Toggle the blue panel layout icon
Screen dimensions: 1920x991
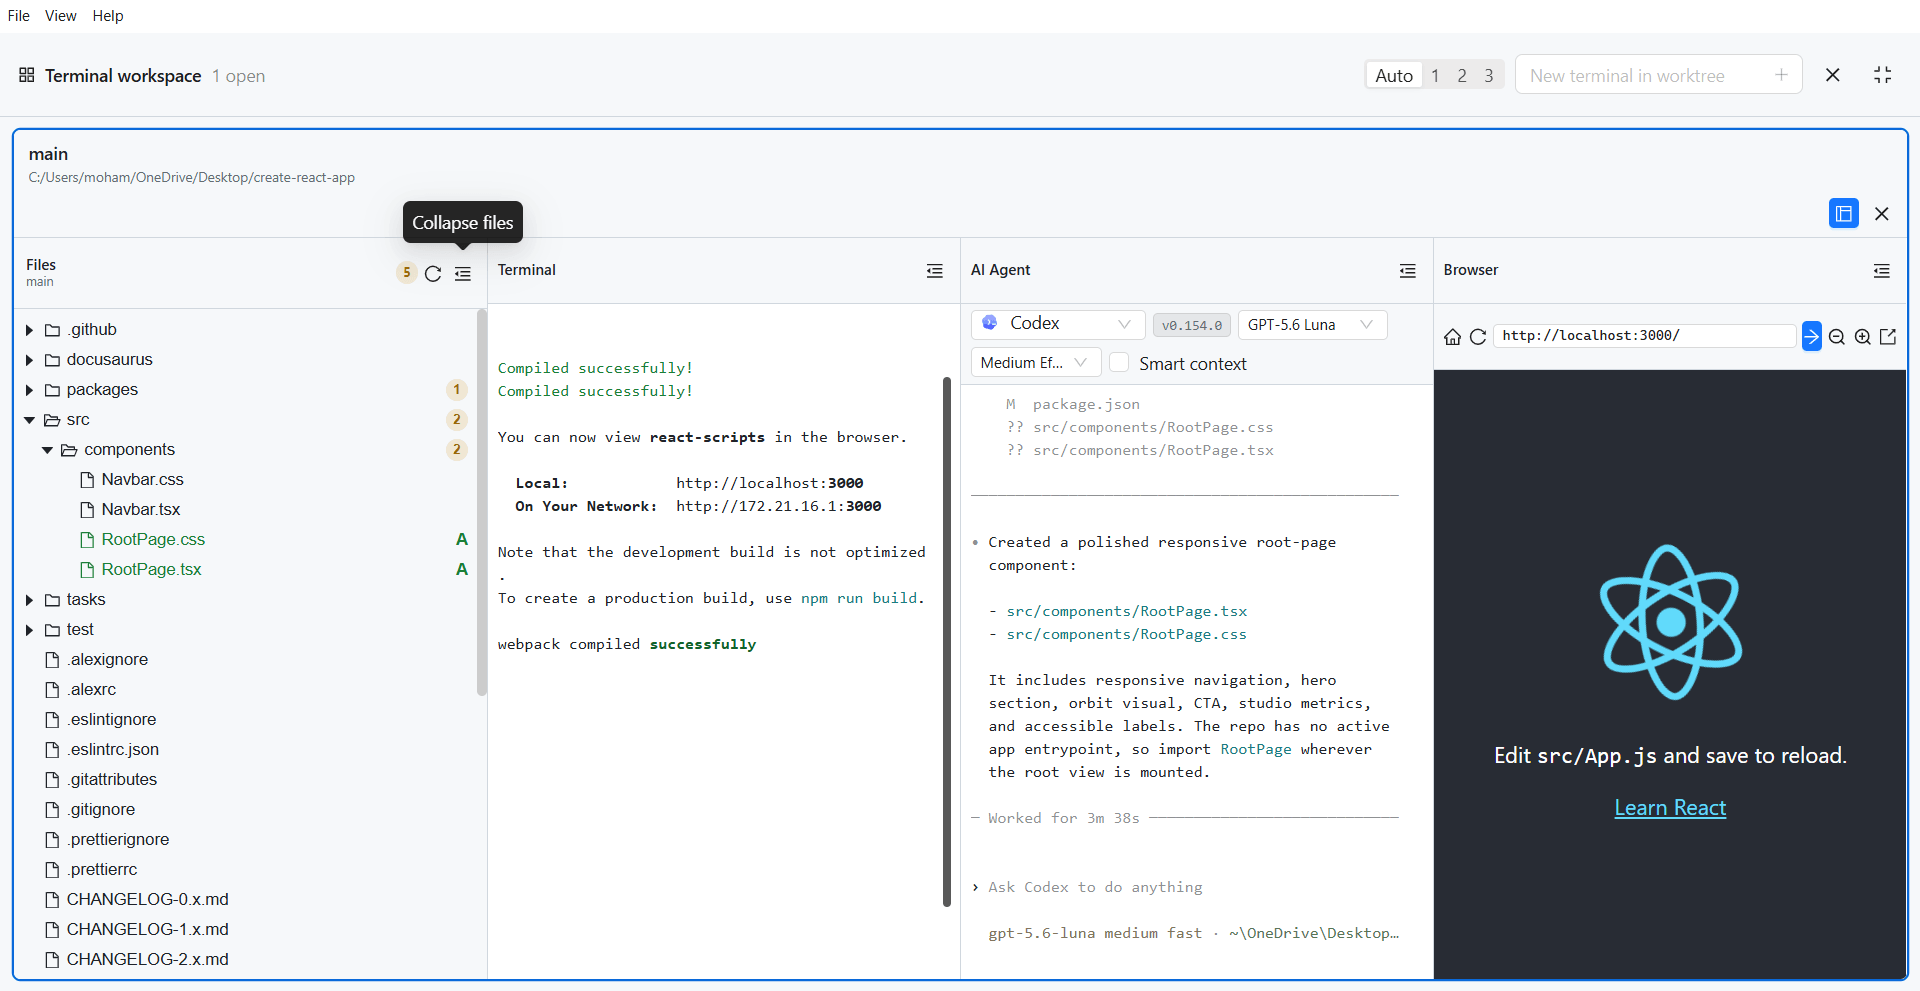pos(1843,213)
